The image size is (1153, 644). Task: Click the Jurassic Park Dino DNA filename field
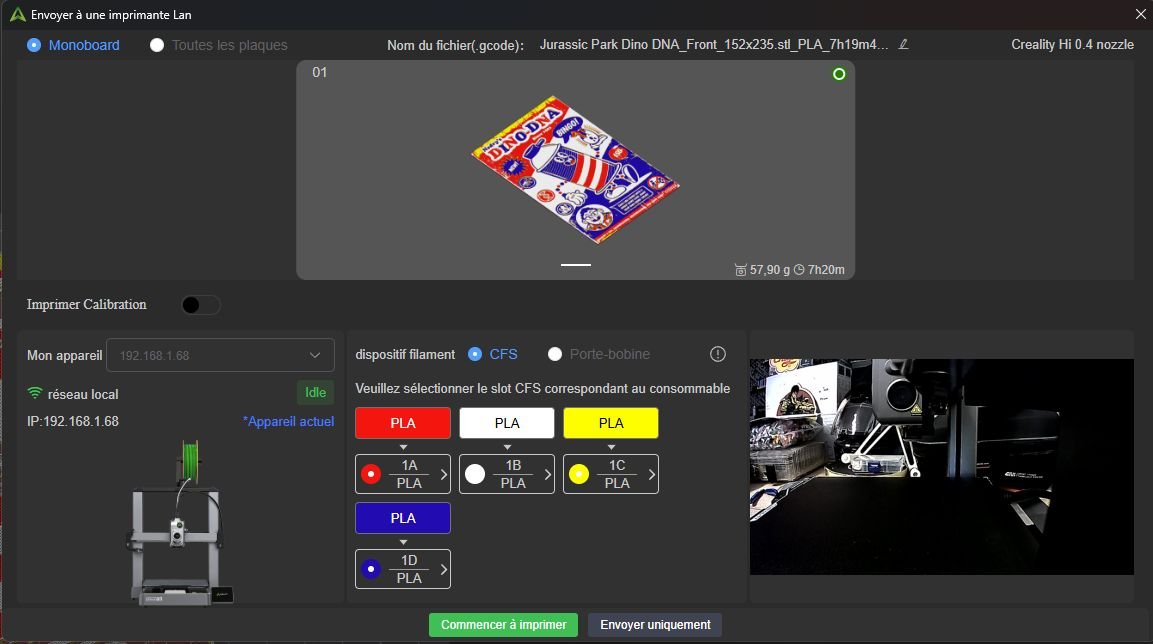click(714, 45)
